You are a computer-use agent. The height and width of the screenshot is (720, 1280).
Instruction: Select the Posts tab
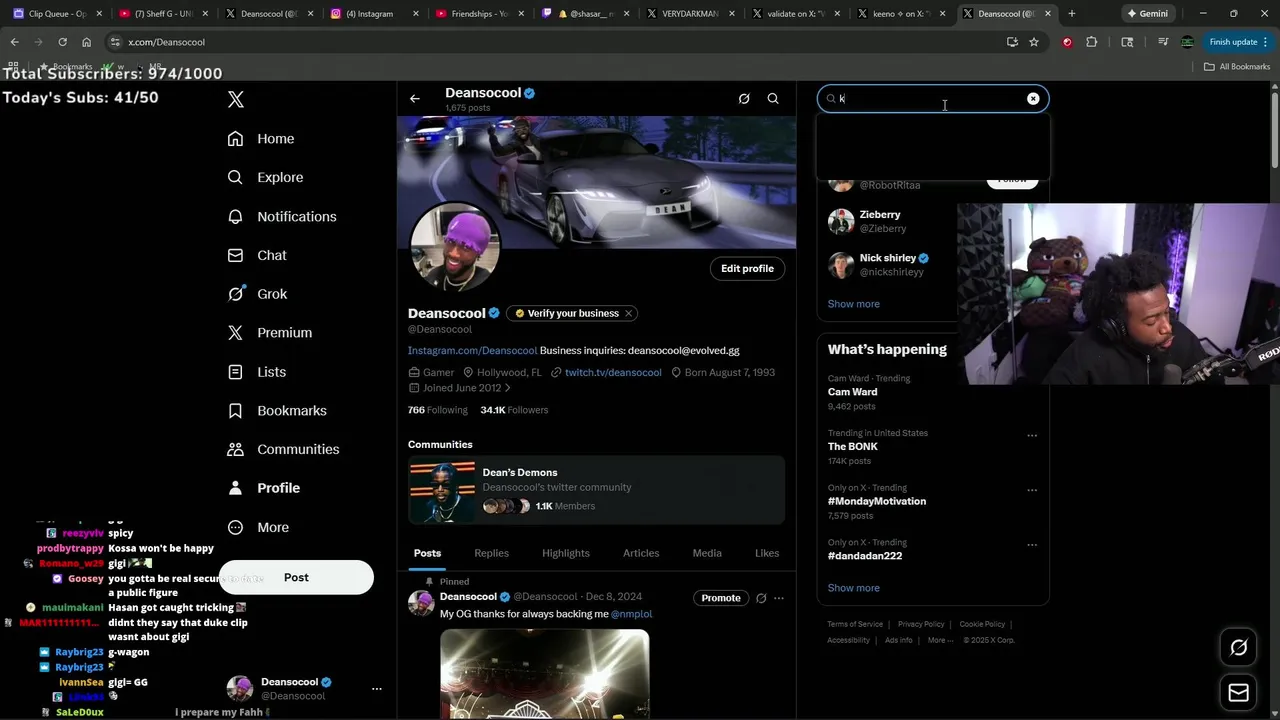[427, 553]
